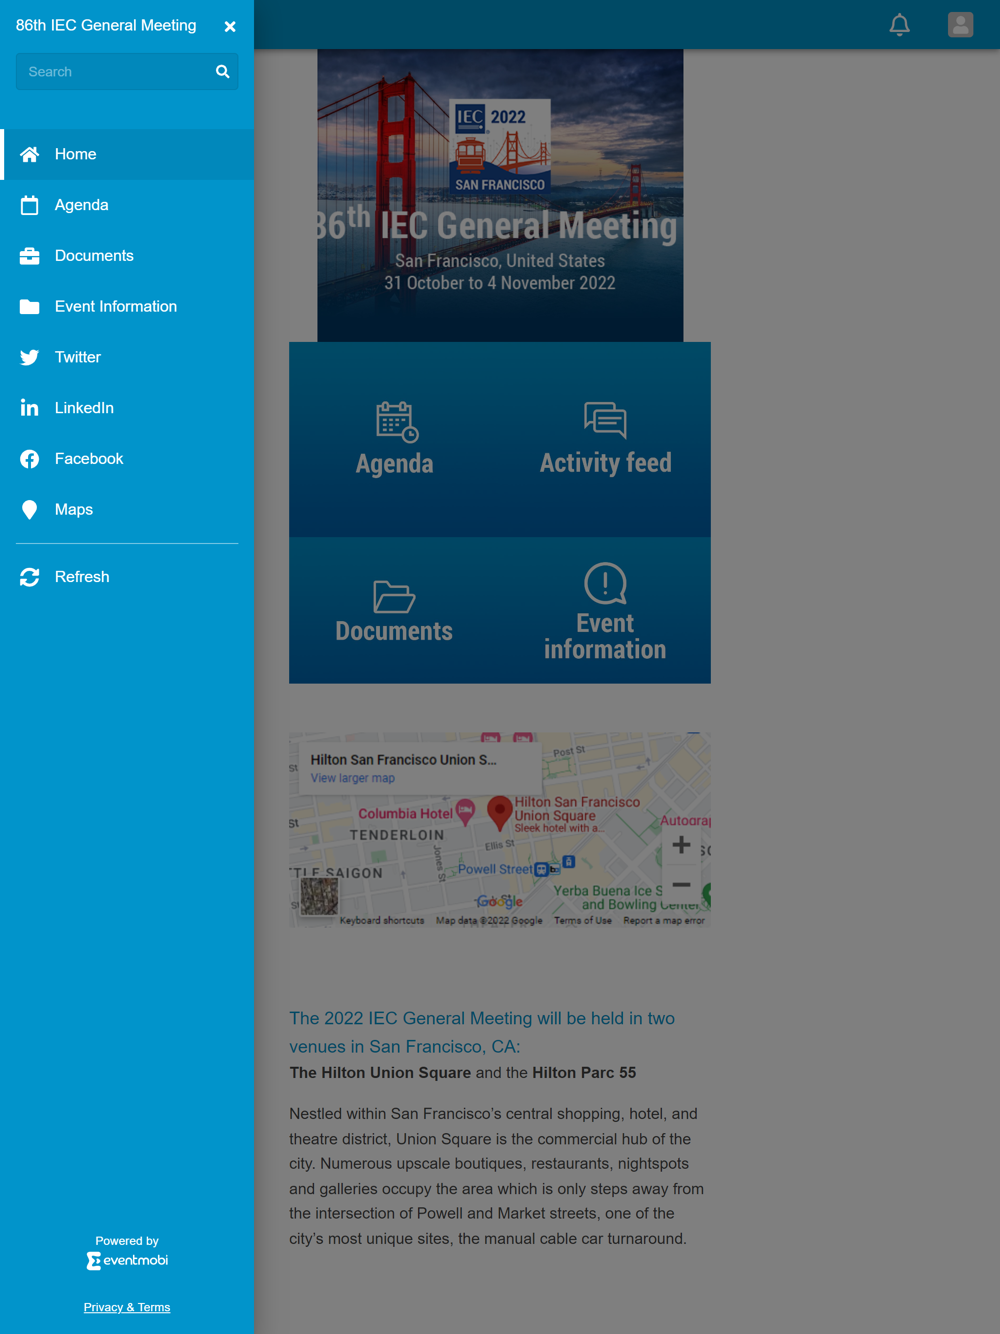Click the IEC 2022 San Francisco banner image

coord(500,196)
